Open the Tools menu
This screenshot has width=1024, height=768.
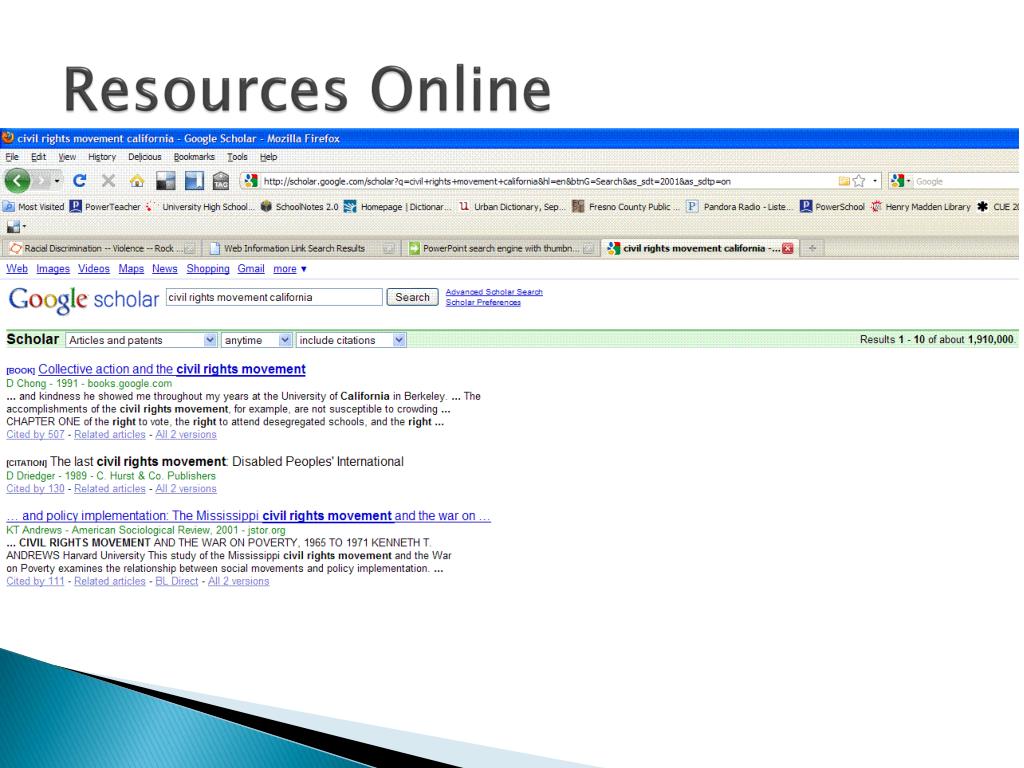(237, 157)
